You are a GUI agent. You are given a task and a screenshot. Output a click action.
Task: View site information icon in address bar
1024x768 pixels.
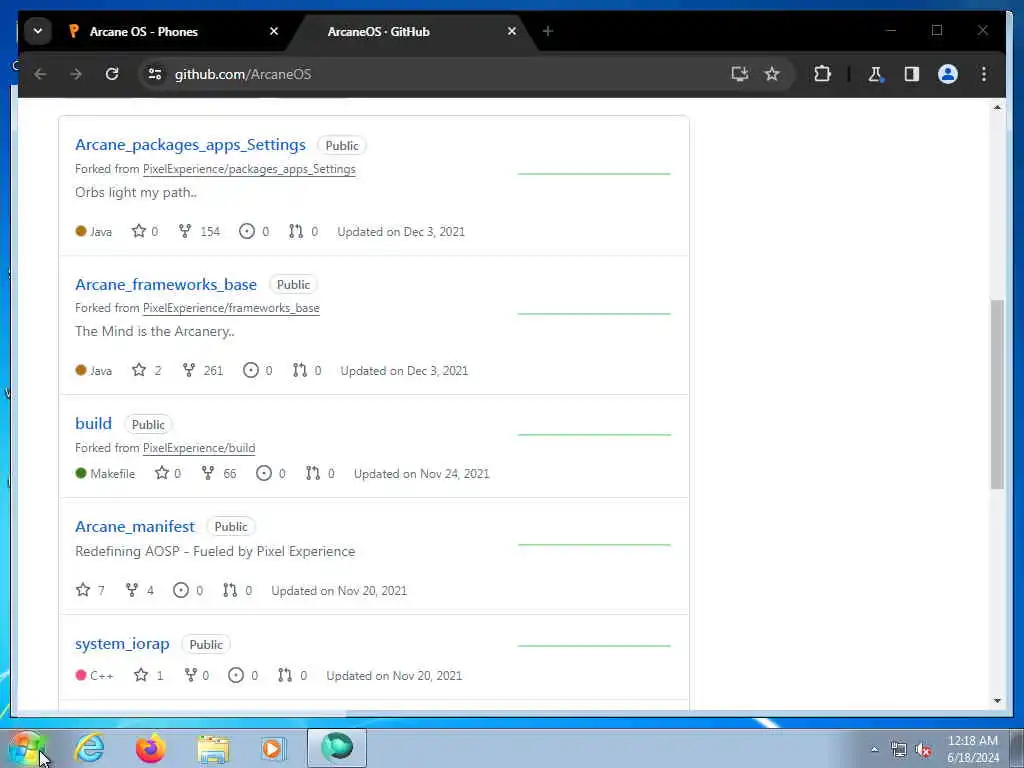tap(155, 74)
